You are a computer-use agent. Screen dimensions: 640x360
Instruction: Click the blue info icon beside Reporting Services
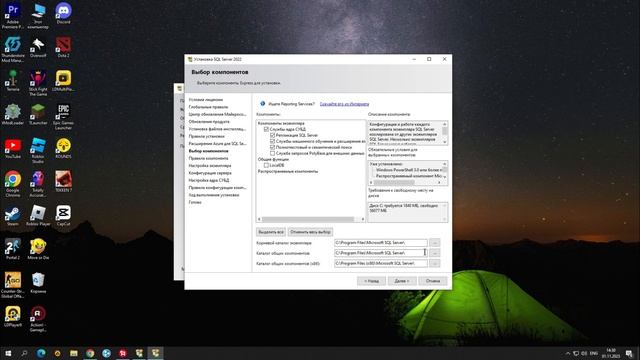[262, 104]
